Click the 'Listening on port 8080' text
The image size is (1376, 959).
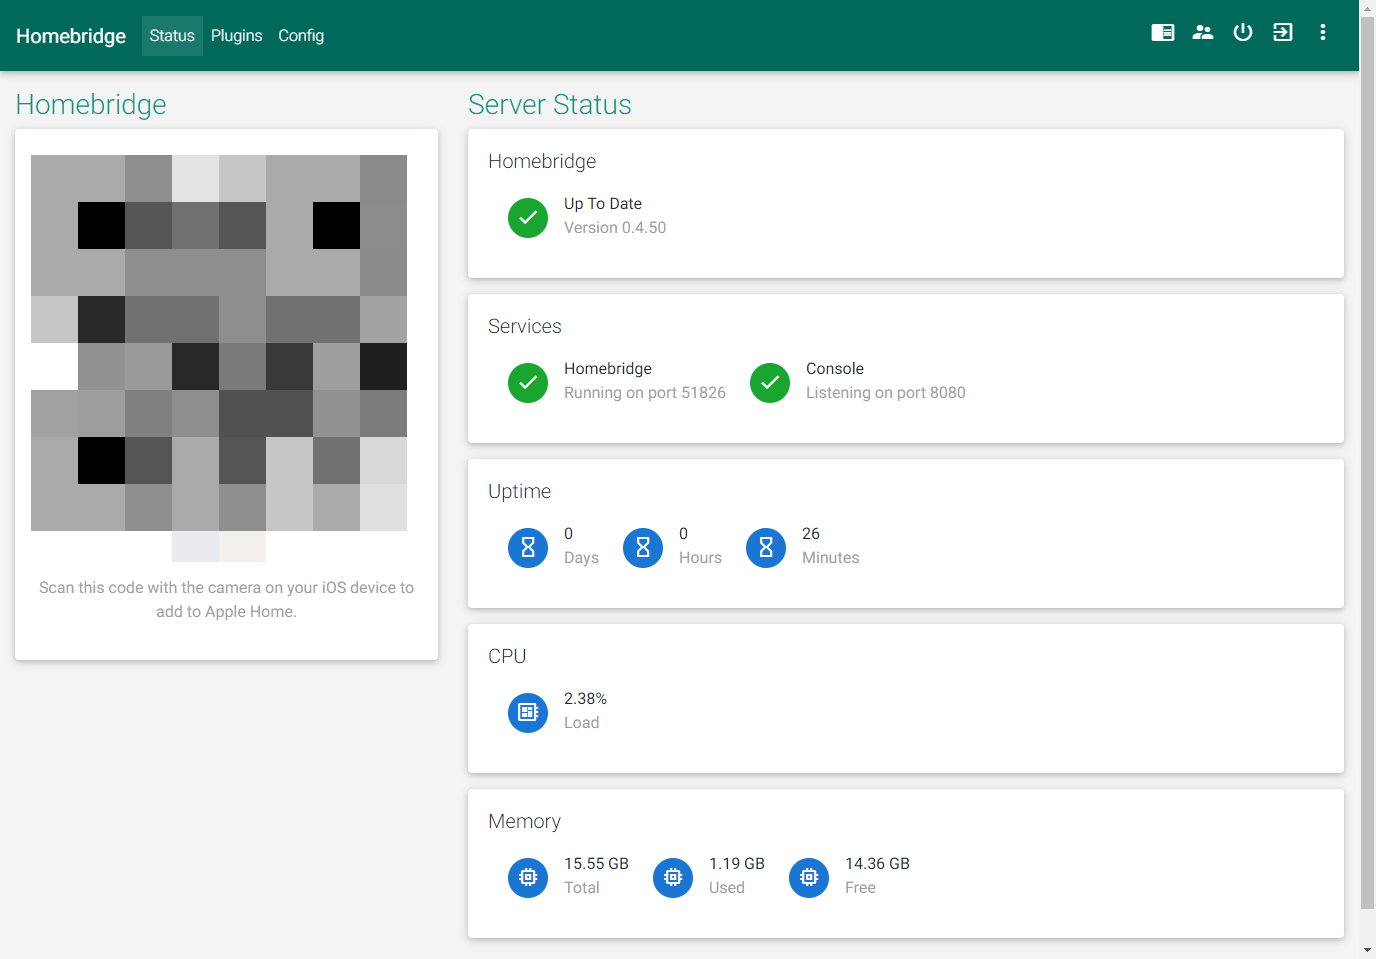(886, 393)
